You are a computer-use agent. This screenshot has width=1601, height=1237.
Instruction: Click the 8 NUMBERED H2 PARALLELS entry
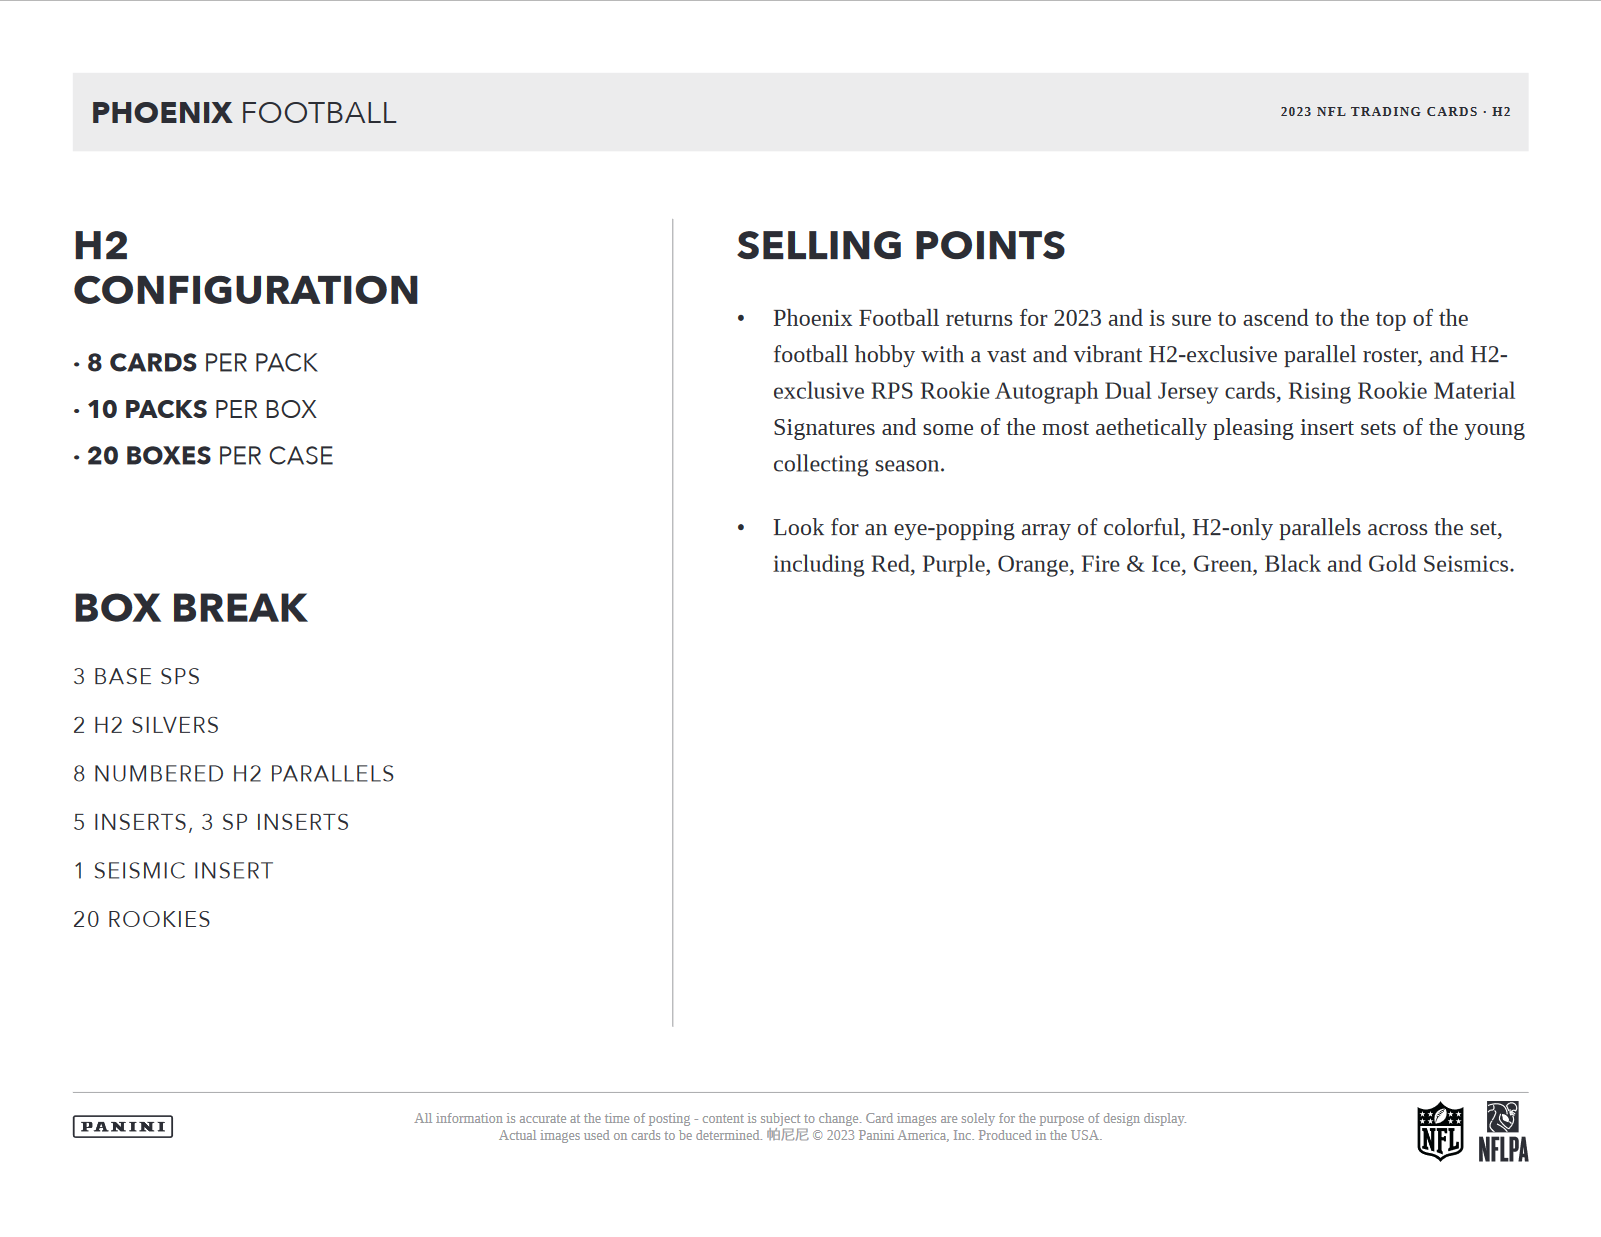[234, 774]
